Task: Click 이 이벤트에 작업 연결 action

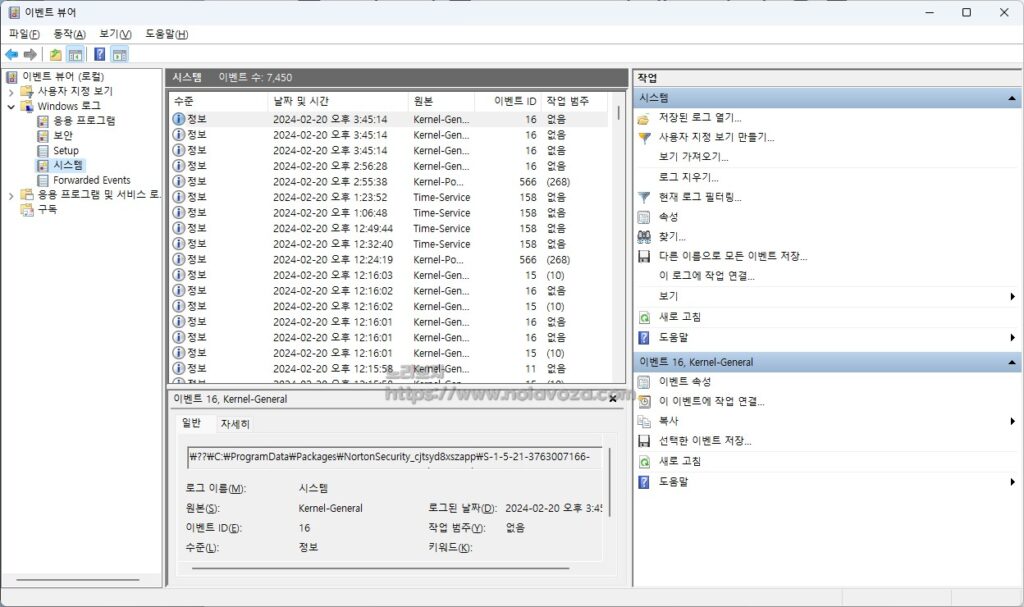Action: 711,401
